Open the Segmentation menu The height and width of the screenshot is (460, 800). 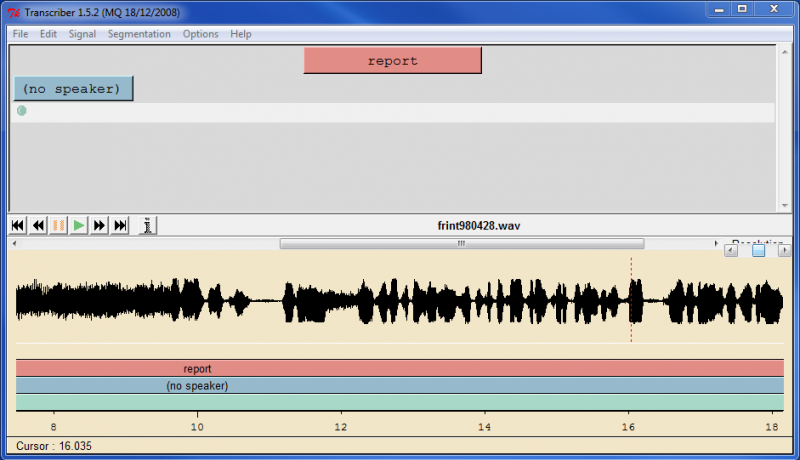[139, 34]
